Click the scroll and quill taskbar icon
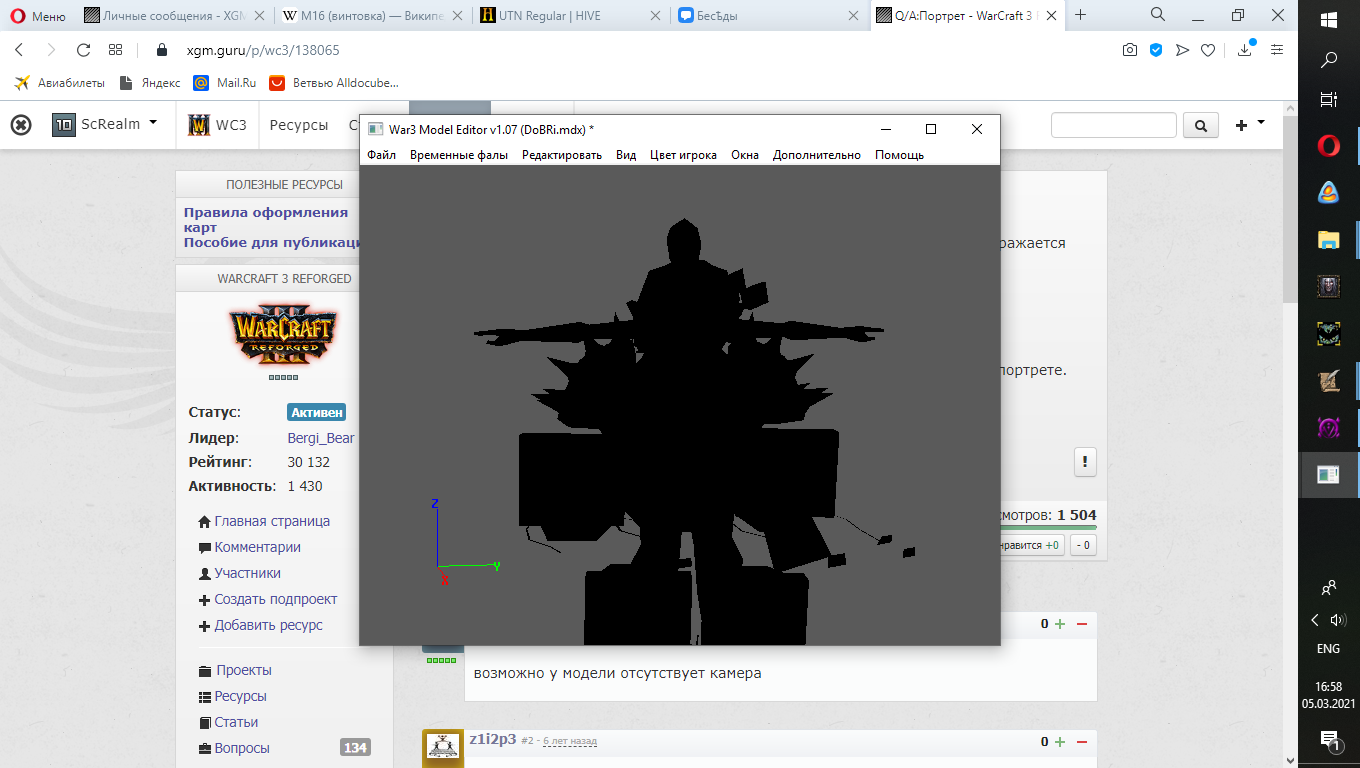 tap(1329, 380)
